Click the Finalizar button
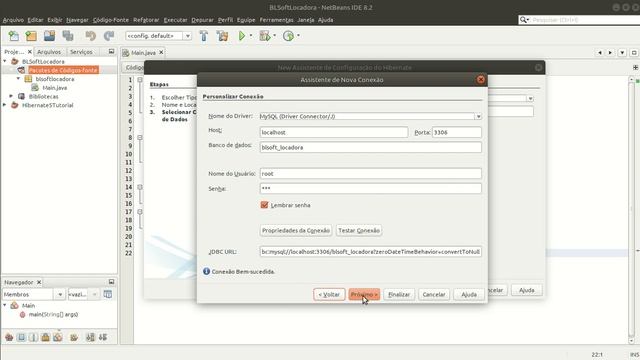The image size is (640, 360). pos(399,294)
